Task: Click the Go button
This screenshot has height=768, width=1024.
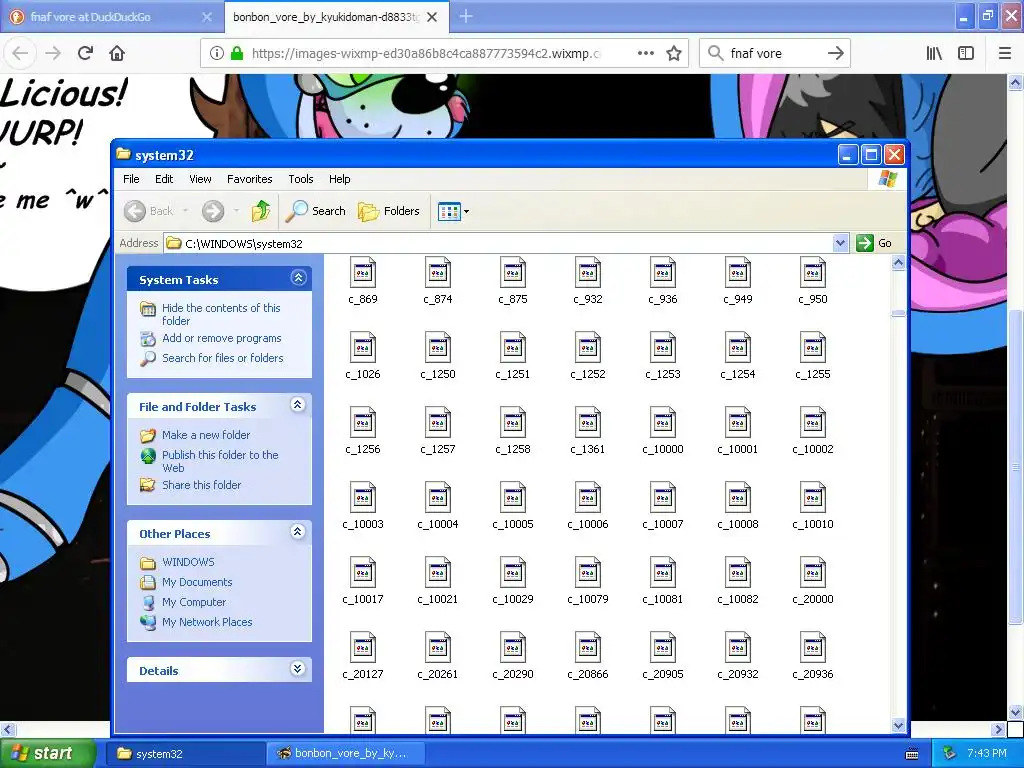Action: click(874, 243)
